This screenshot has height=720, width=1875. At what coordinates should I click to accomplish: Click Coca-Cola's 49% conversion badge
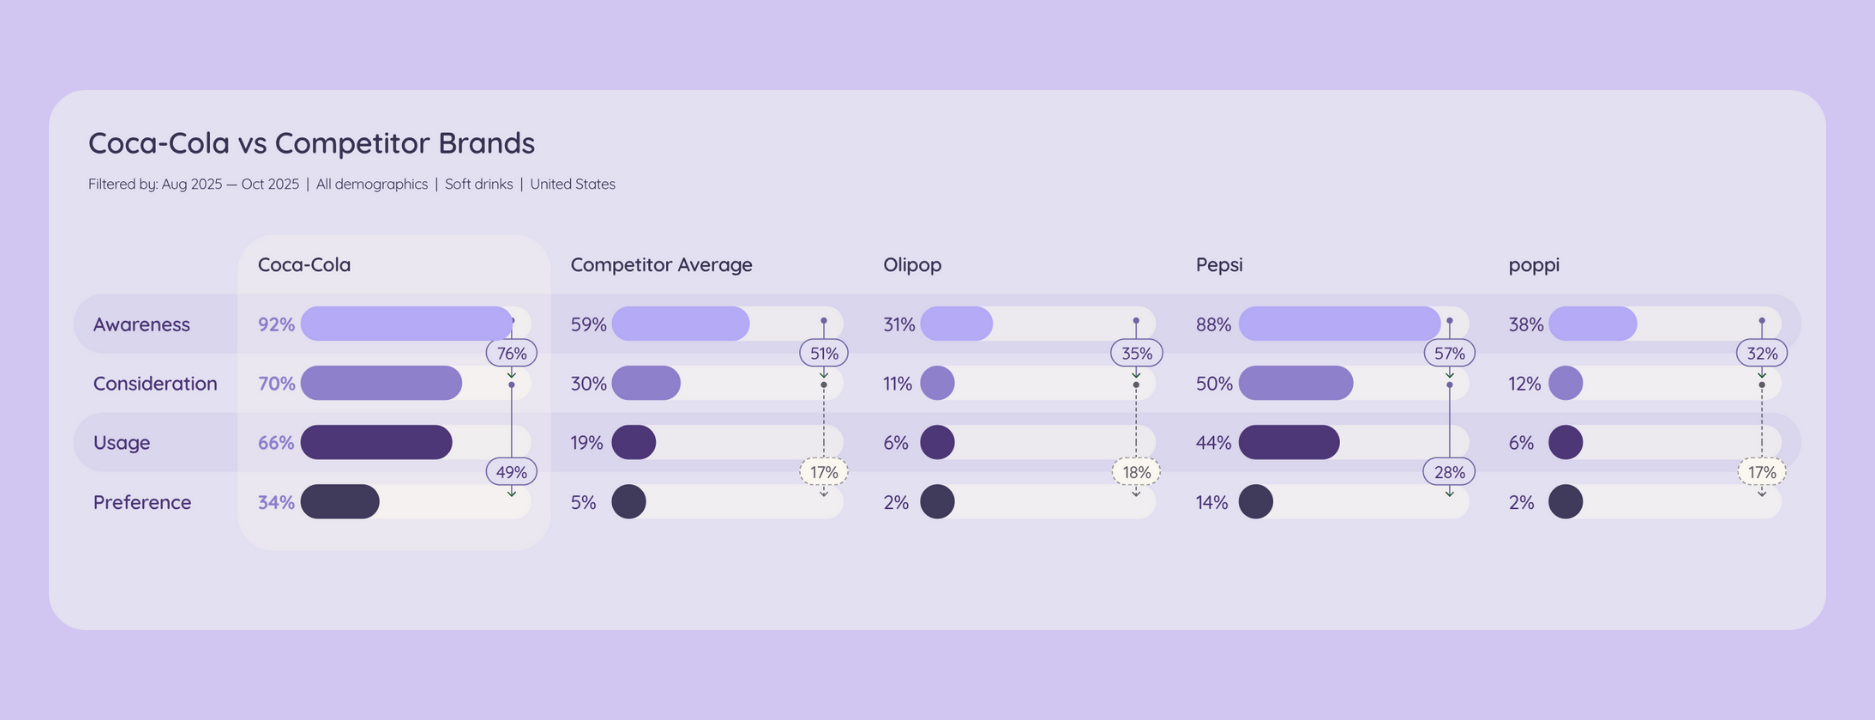511,472
